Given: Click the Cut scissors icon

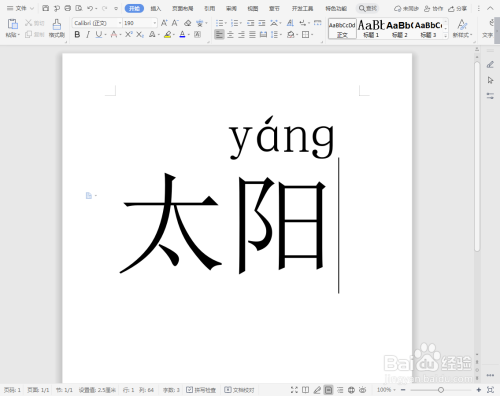Looking at the screenshot, I should click(29, 23).
